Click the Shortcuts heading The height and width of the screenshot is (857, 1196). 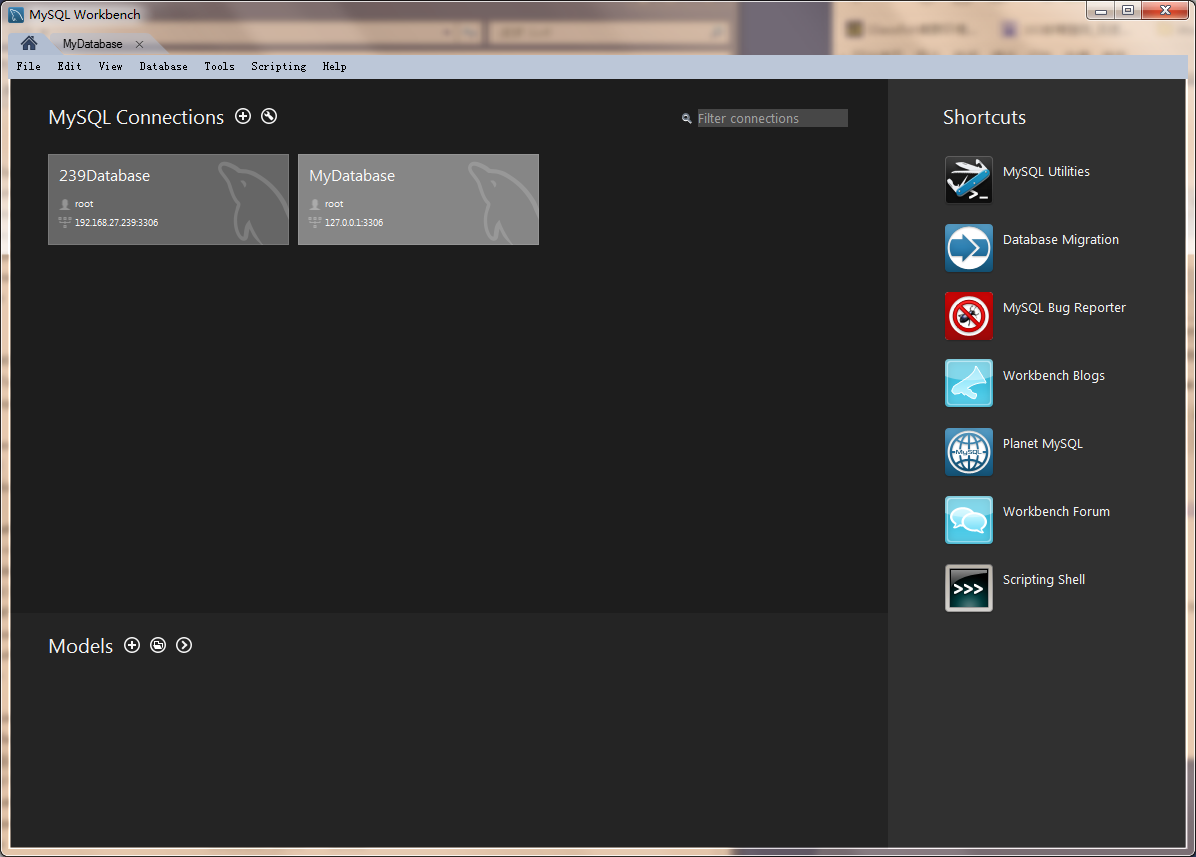[x=984, y=117]
